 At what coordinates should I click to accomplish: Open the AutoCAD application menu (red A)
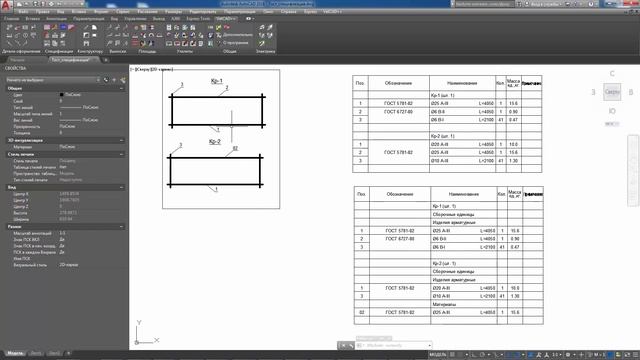[x=6, y=6]
